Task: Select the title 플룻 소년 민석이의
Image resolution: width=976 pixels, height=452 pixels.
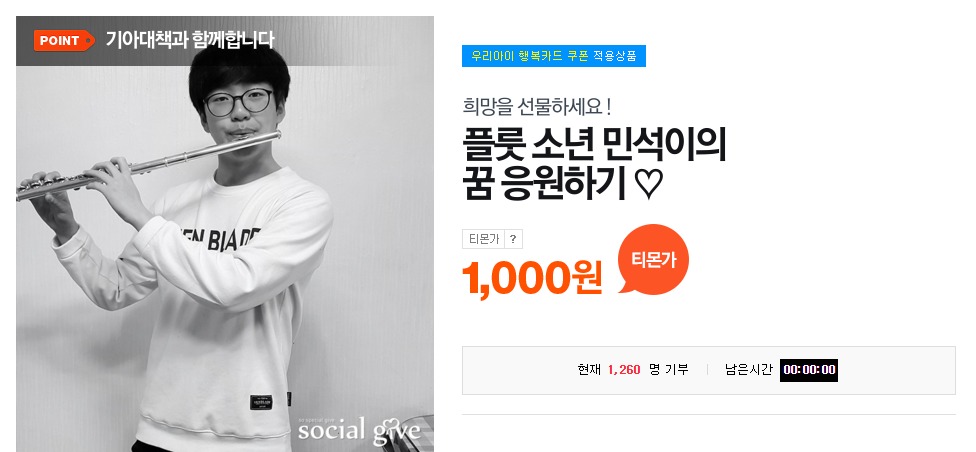Action: [594, 145]
